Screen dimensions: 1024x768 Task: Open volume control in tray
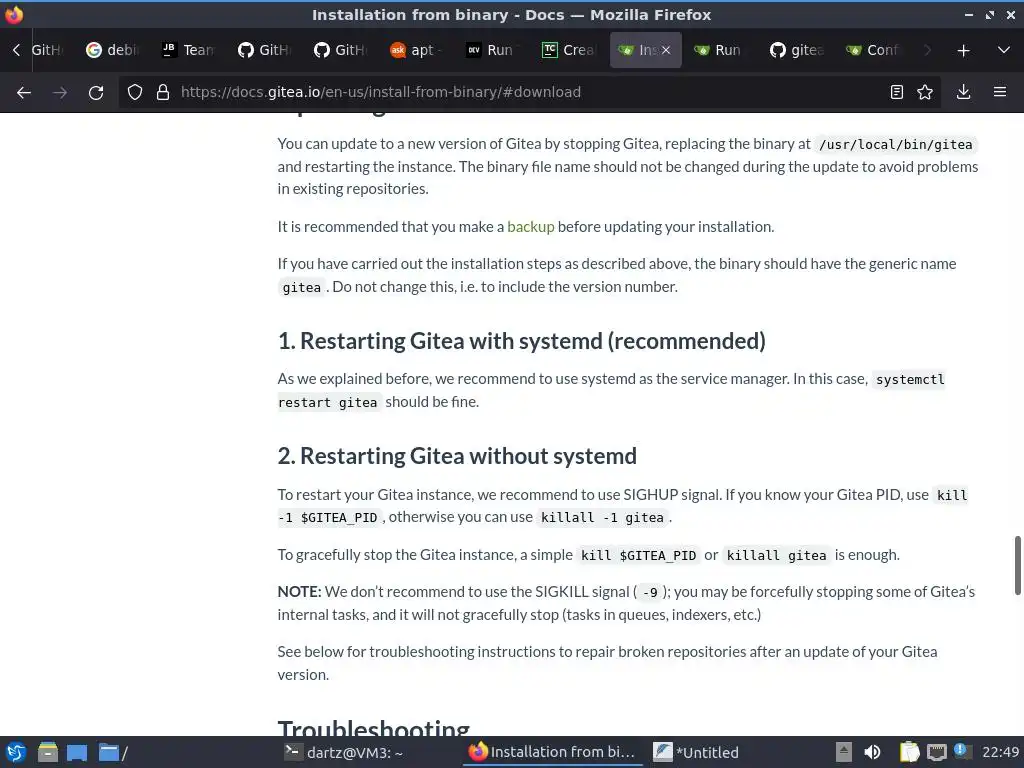872,752
